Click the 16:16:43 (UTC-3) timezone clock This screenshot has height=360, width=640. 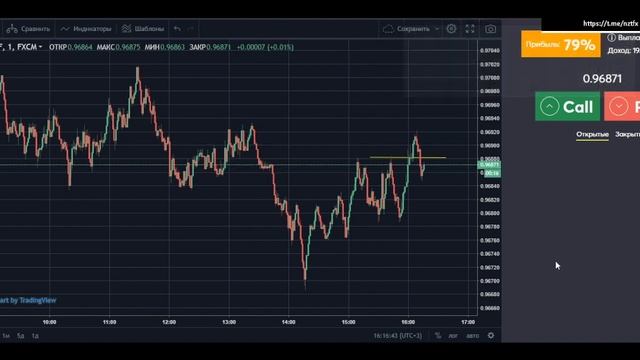[x=398, y=336]
